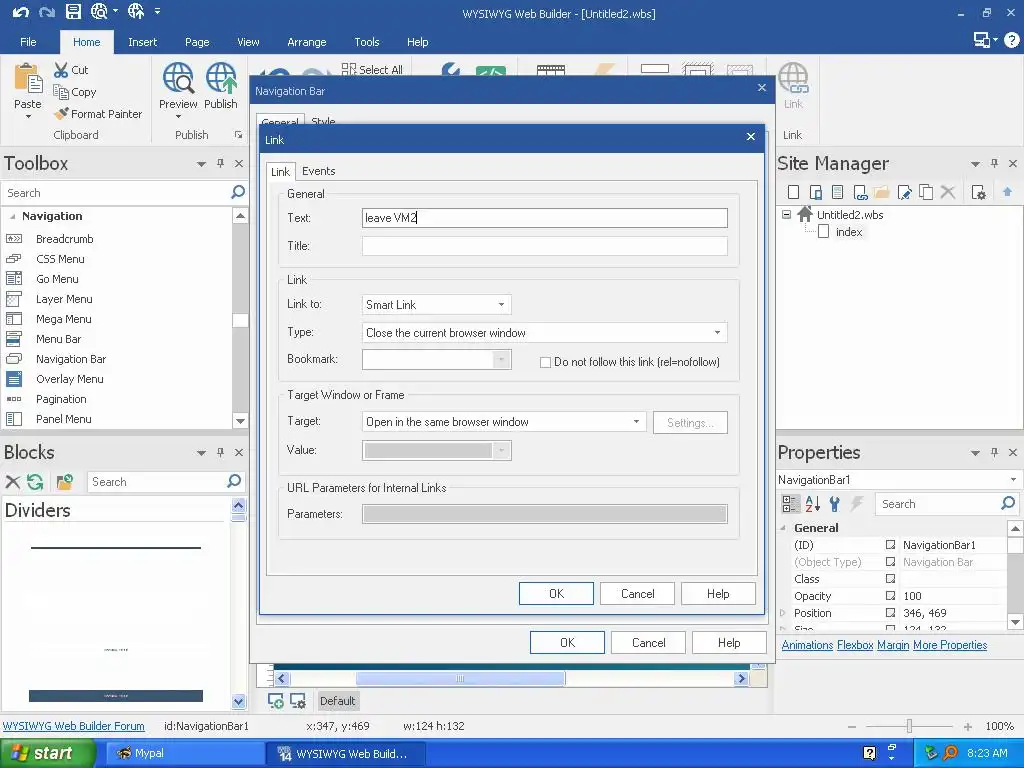Switch to the Events tab in Link dialog
The height and width of the screenshot is (768, 1024).
pos(319,171)
